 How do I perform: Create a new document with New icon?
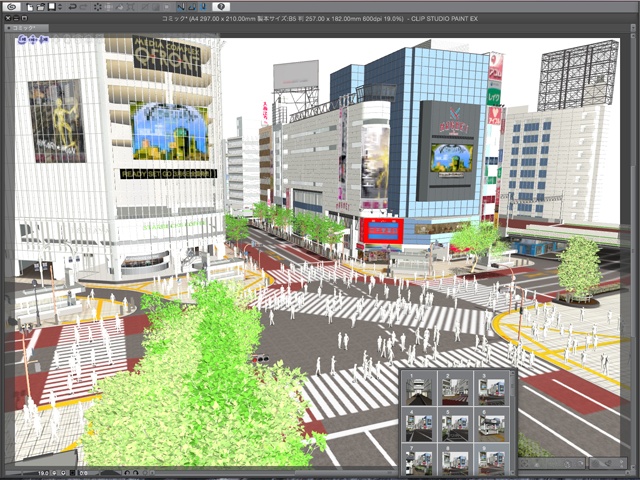click(x=29, y=7)
